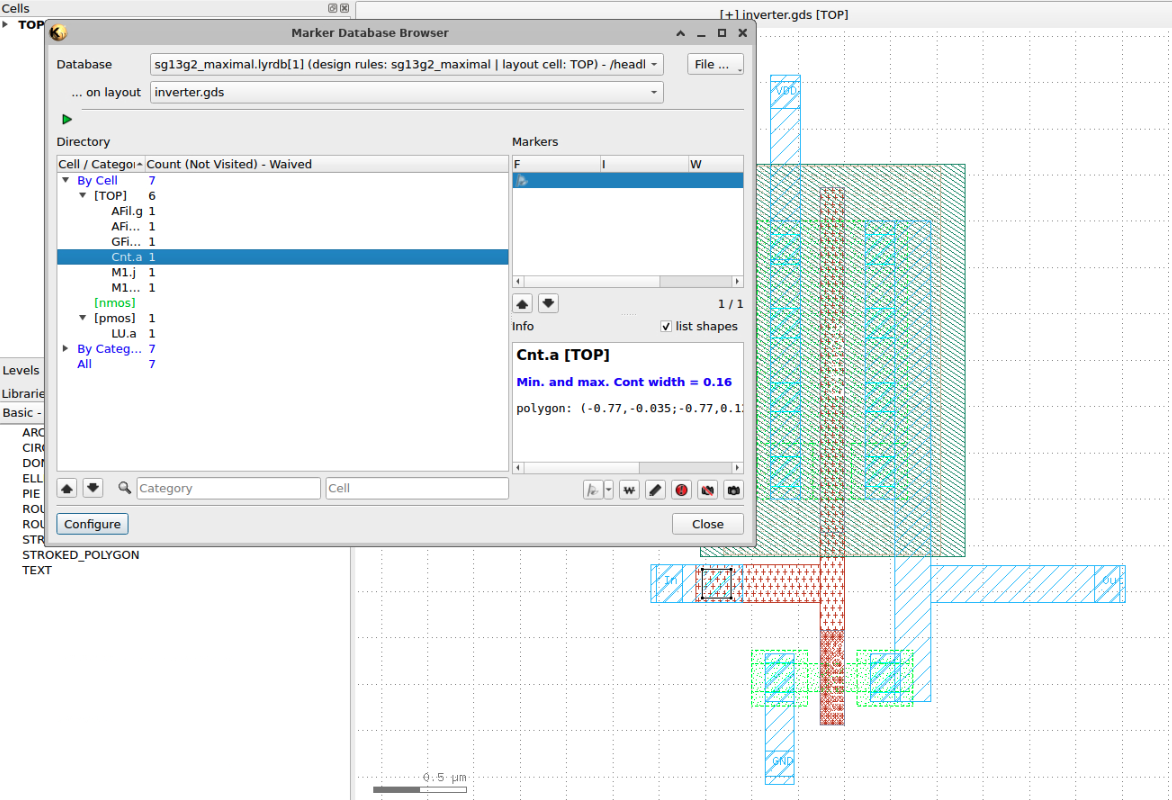Click the waive 'W' strikethrough icon
Viewport: 1172px width, 800px height.
point(629,490)
